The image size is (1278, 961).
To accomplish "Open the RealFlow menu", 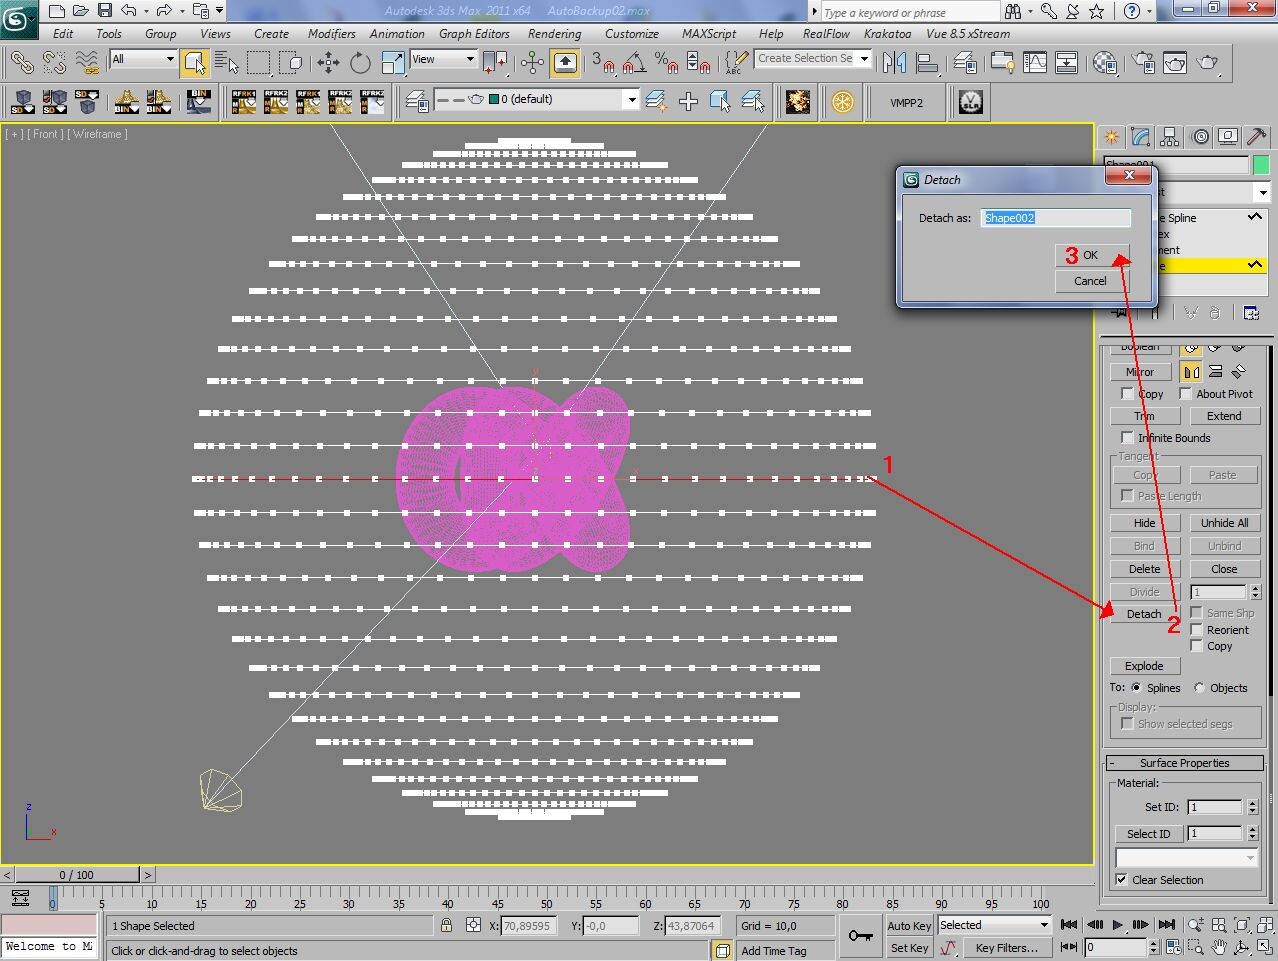I will click(x=826, y=33).
